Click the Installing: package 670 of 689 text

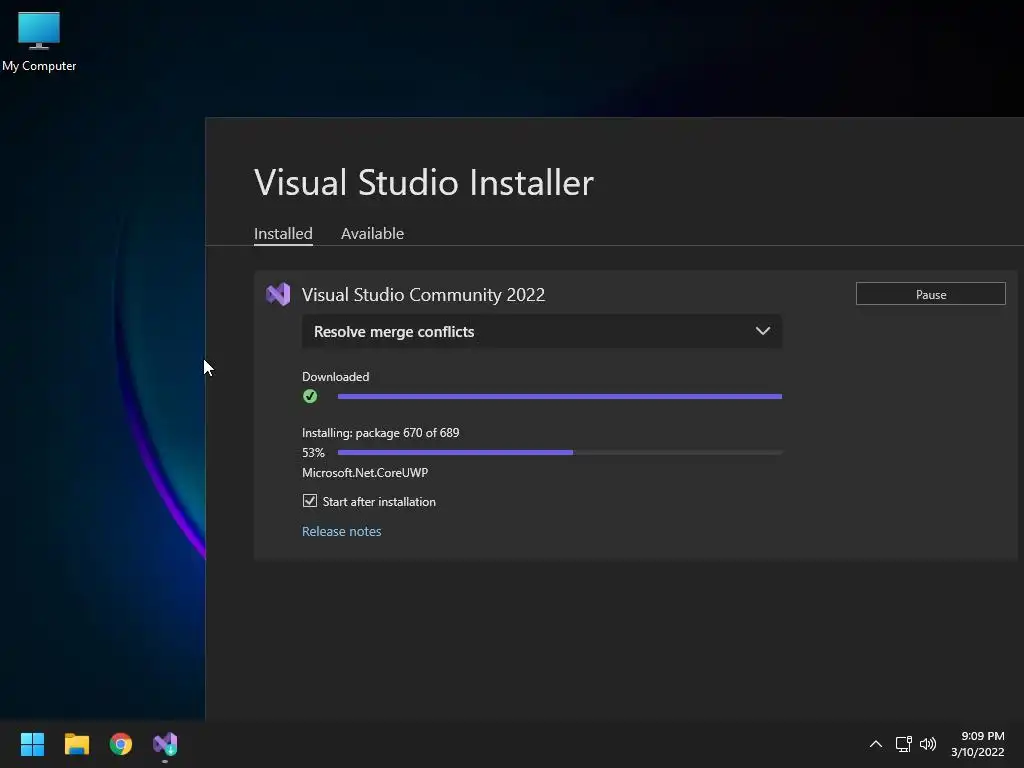(x=381, y=432)
